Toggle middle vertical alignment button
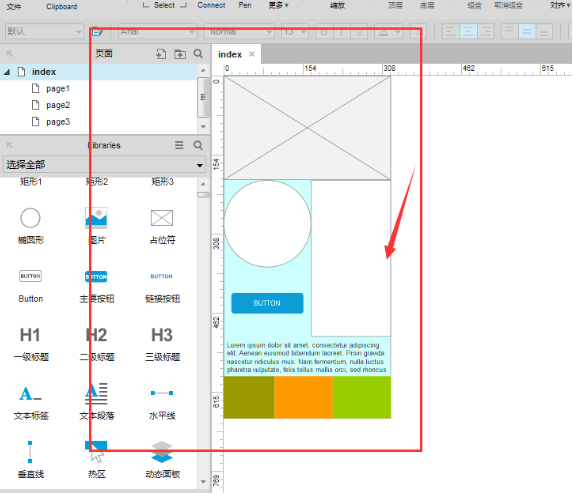 pyautogui.click(x=527, y=31)
